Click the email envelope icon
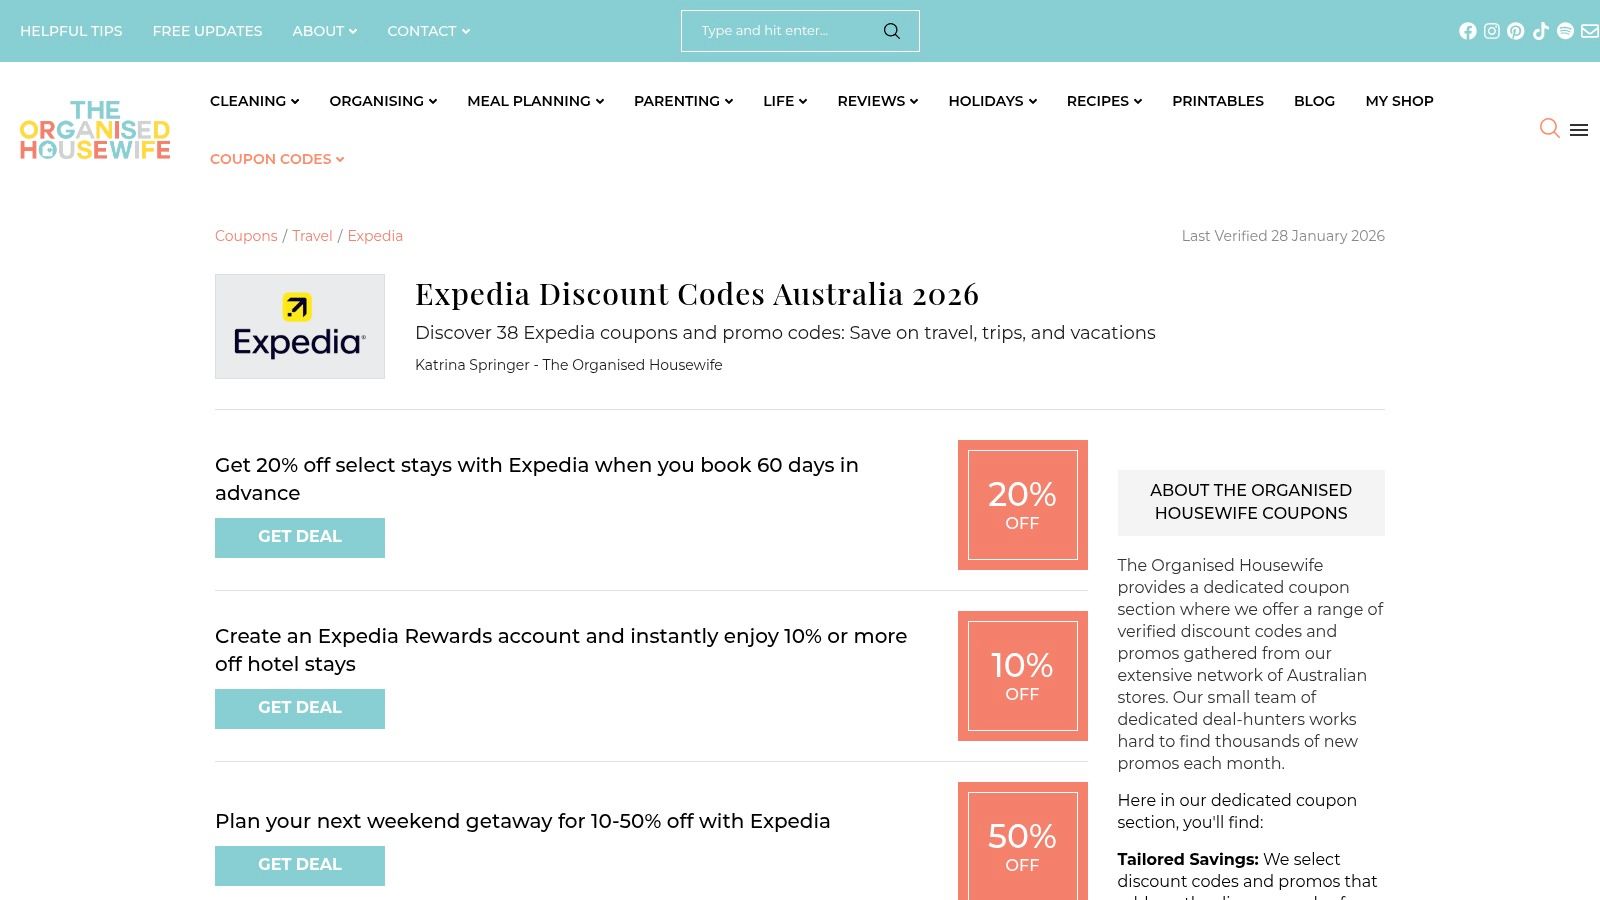The width and height of the screenshot is (1600, 900). point(1588,31)
